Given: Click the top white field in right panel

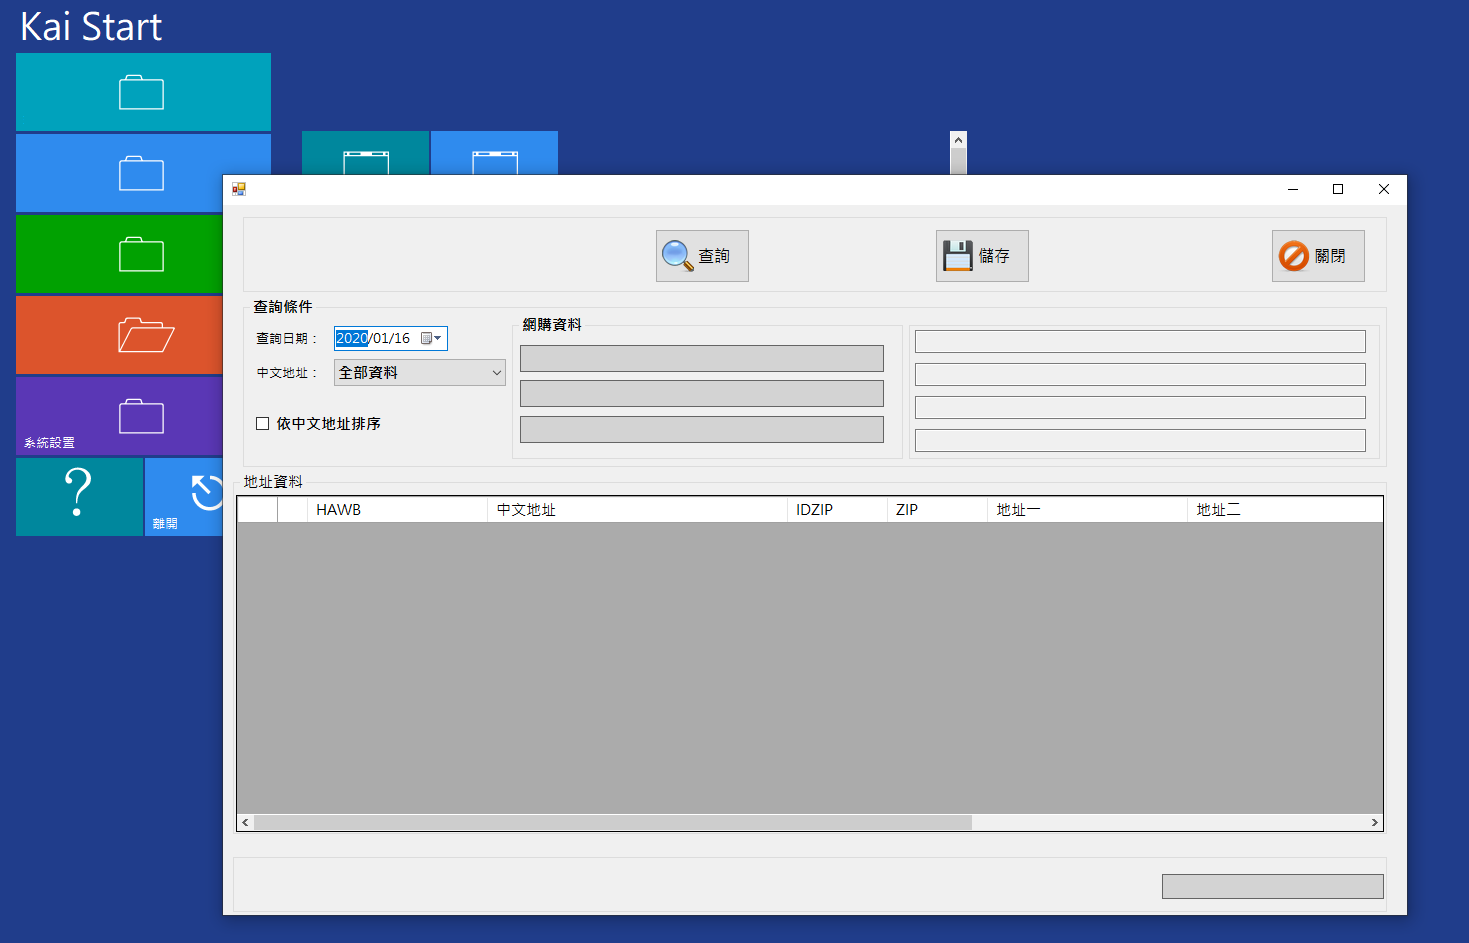Looking at the screenshot, I should 1139,342.
